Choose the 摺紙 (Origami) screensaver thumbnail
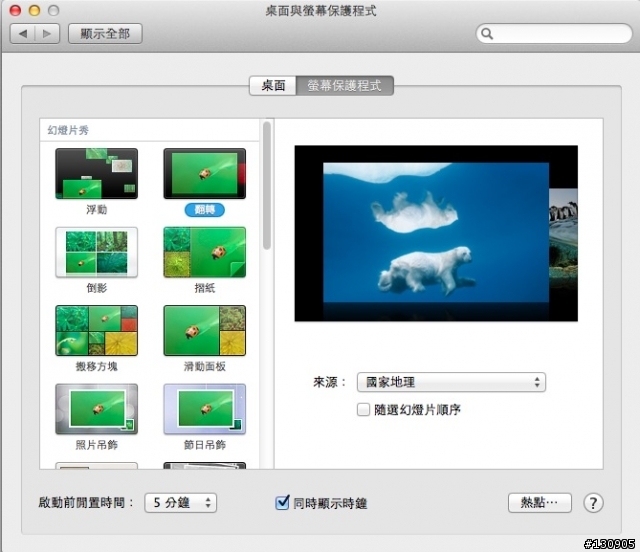This screenshot has width=640, height=552. [x=204, y=252]
